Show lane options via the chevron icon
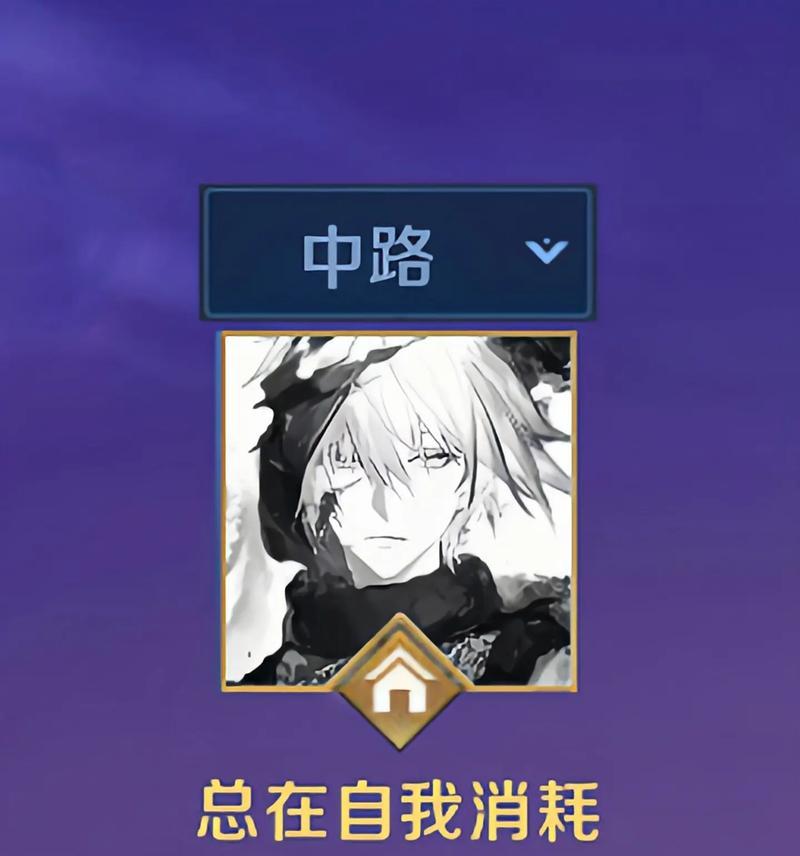The image size is (800, 856). 547,251
